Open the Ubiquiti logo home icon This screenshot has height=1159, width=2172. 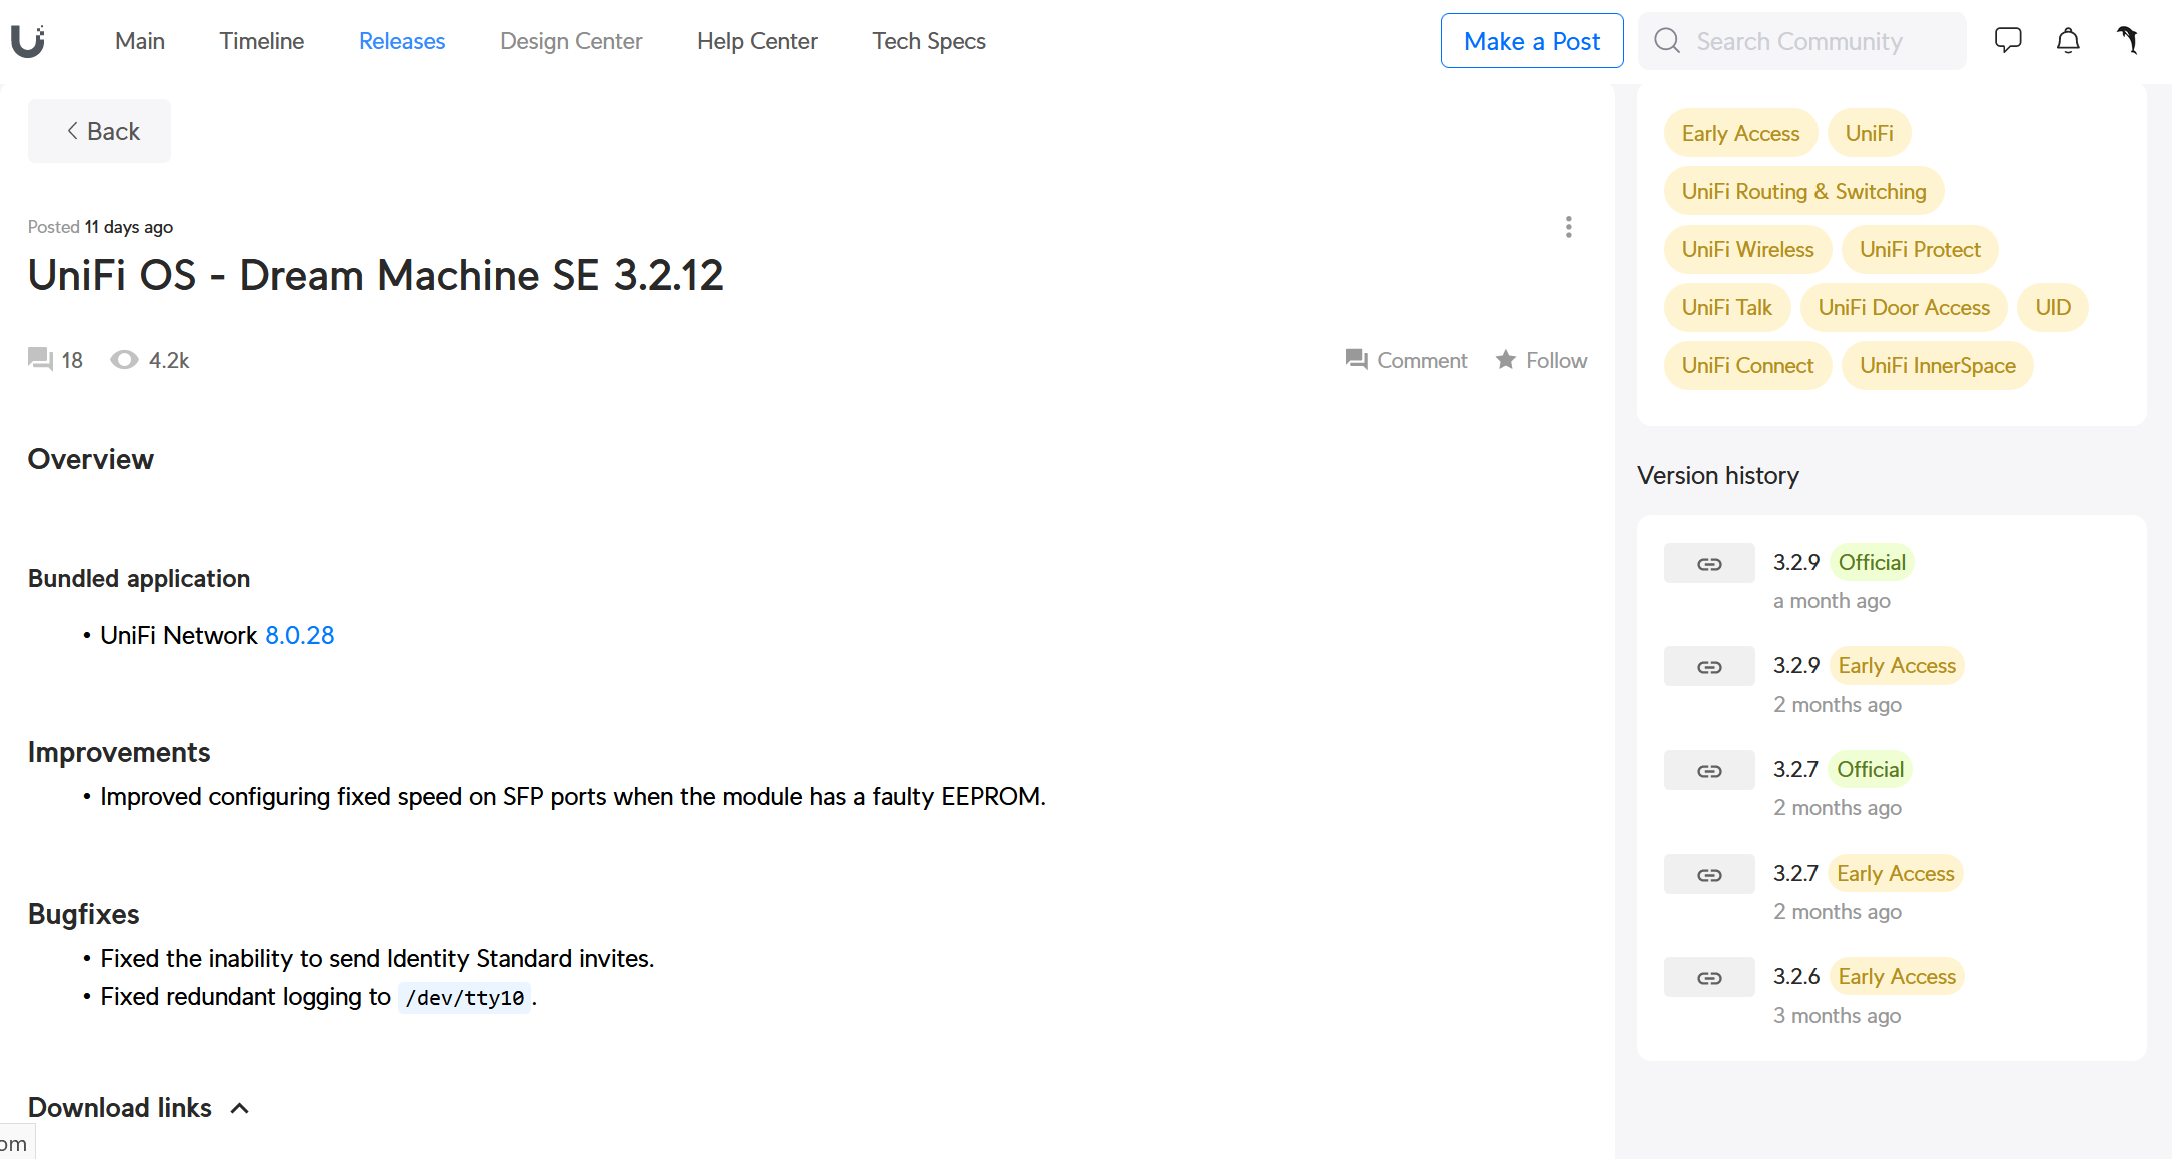point(28,41)
